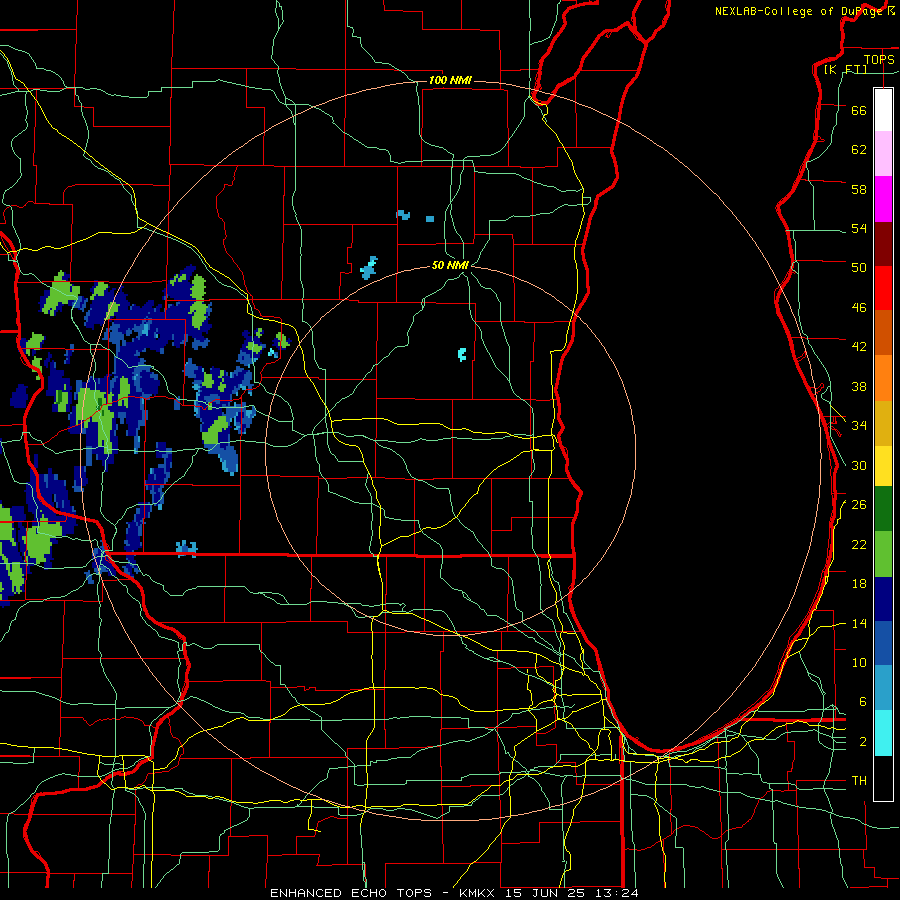Click the 18 legend value
Screen dimensions: 900x900
859,584
